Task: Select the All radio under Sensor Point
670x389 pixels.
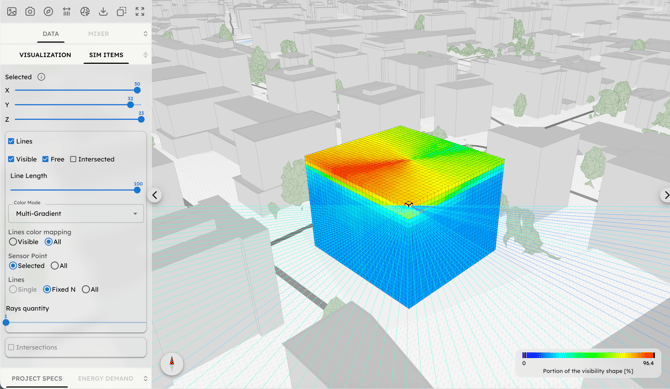Action: [55, 265]
